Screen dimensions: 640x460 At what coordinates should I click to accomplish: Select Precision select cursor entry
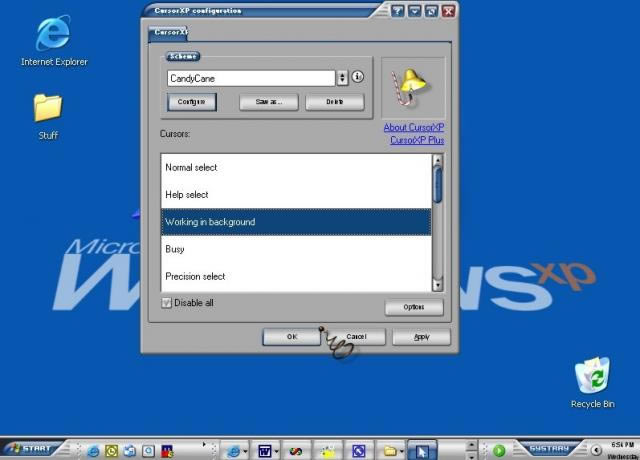296,276
